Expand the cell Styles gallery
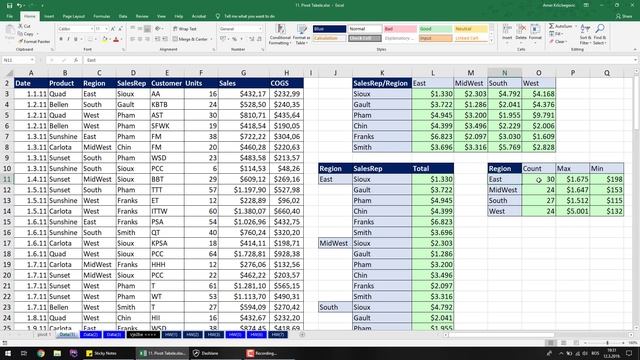The image size is (640, 360). pos(491,41)
